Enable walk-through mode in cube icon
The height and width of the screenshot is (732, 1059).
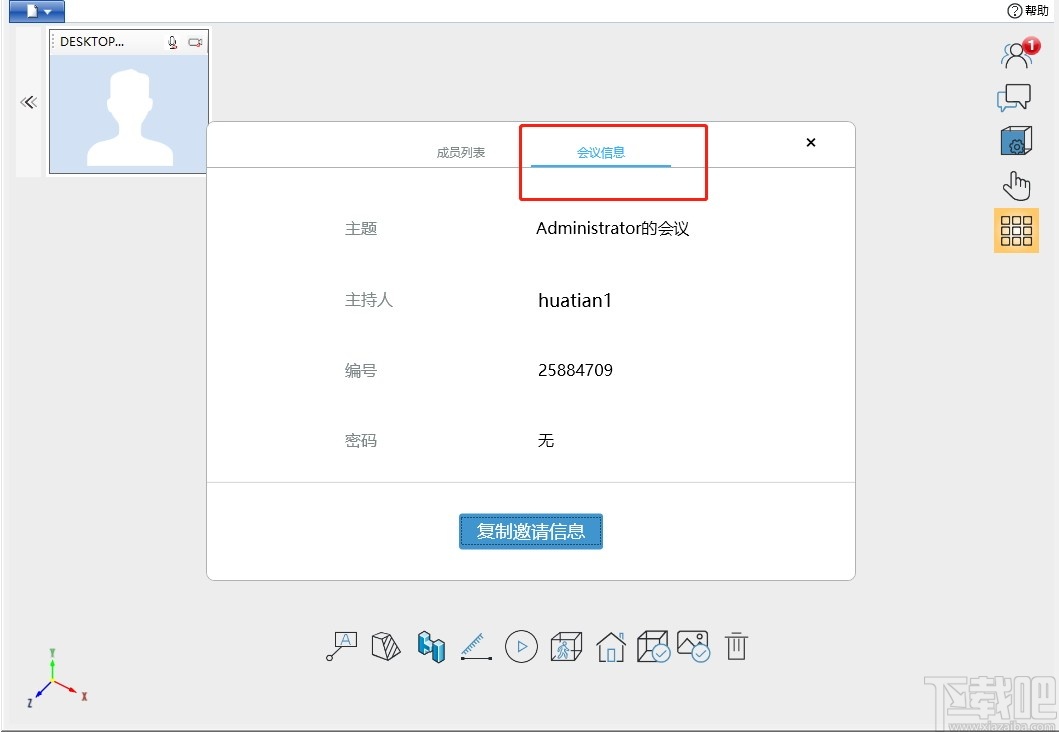click(x=566, y=646)
